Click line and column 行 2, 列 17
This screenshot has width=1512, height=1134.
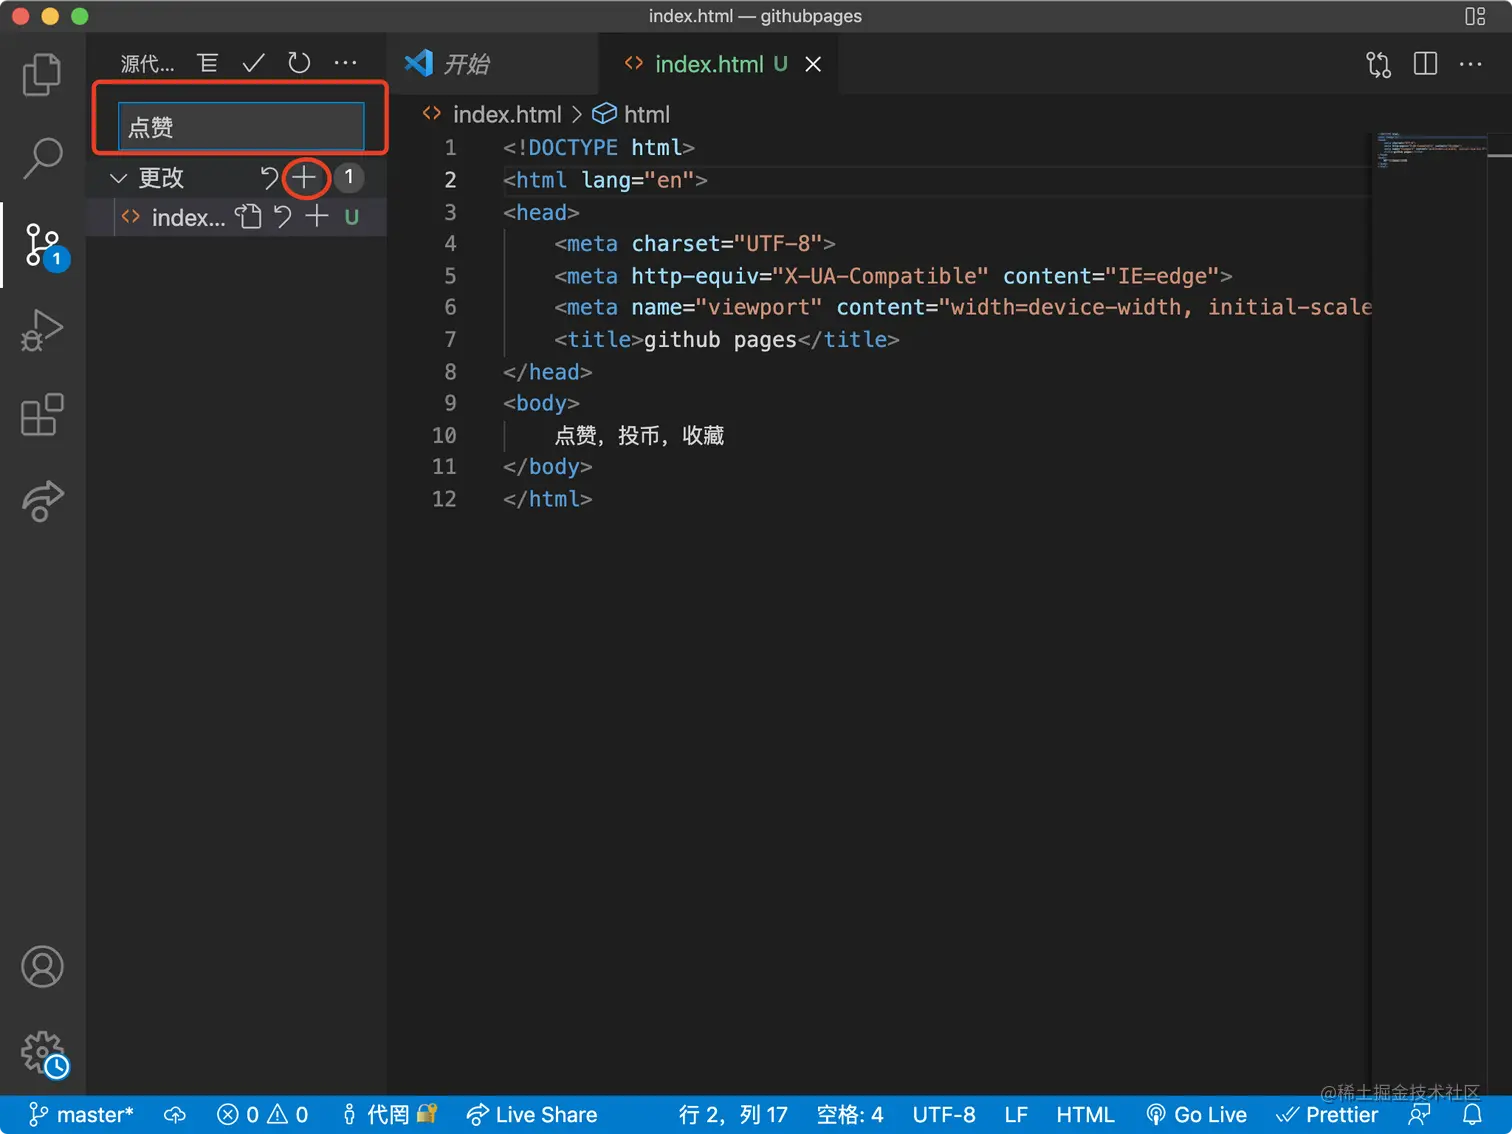(x=733, y=1114)
